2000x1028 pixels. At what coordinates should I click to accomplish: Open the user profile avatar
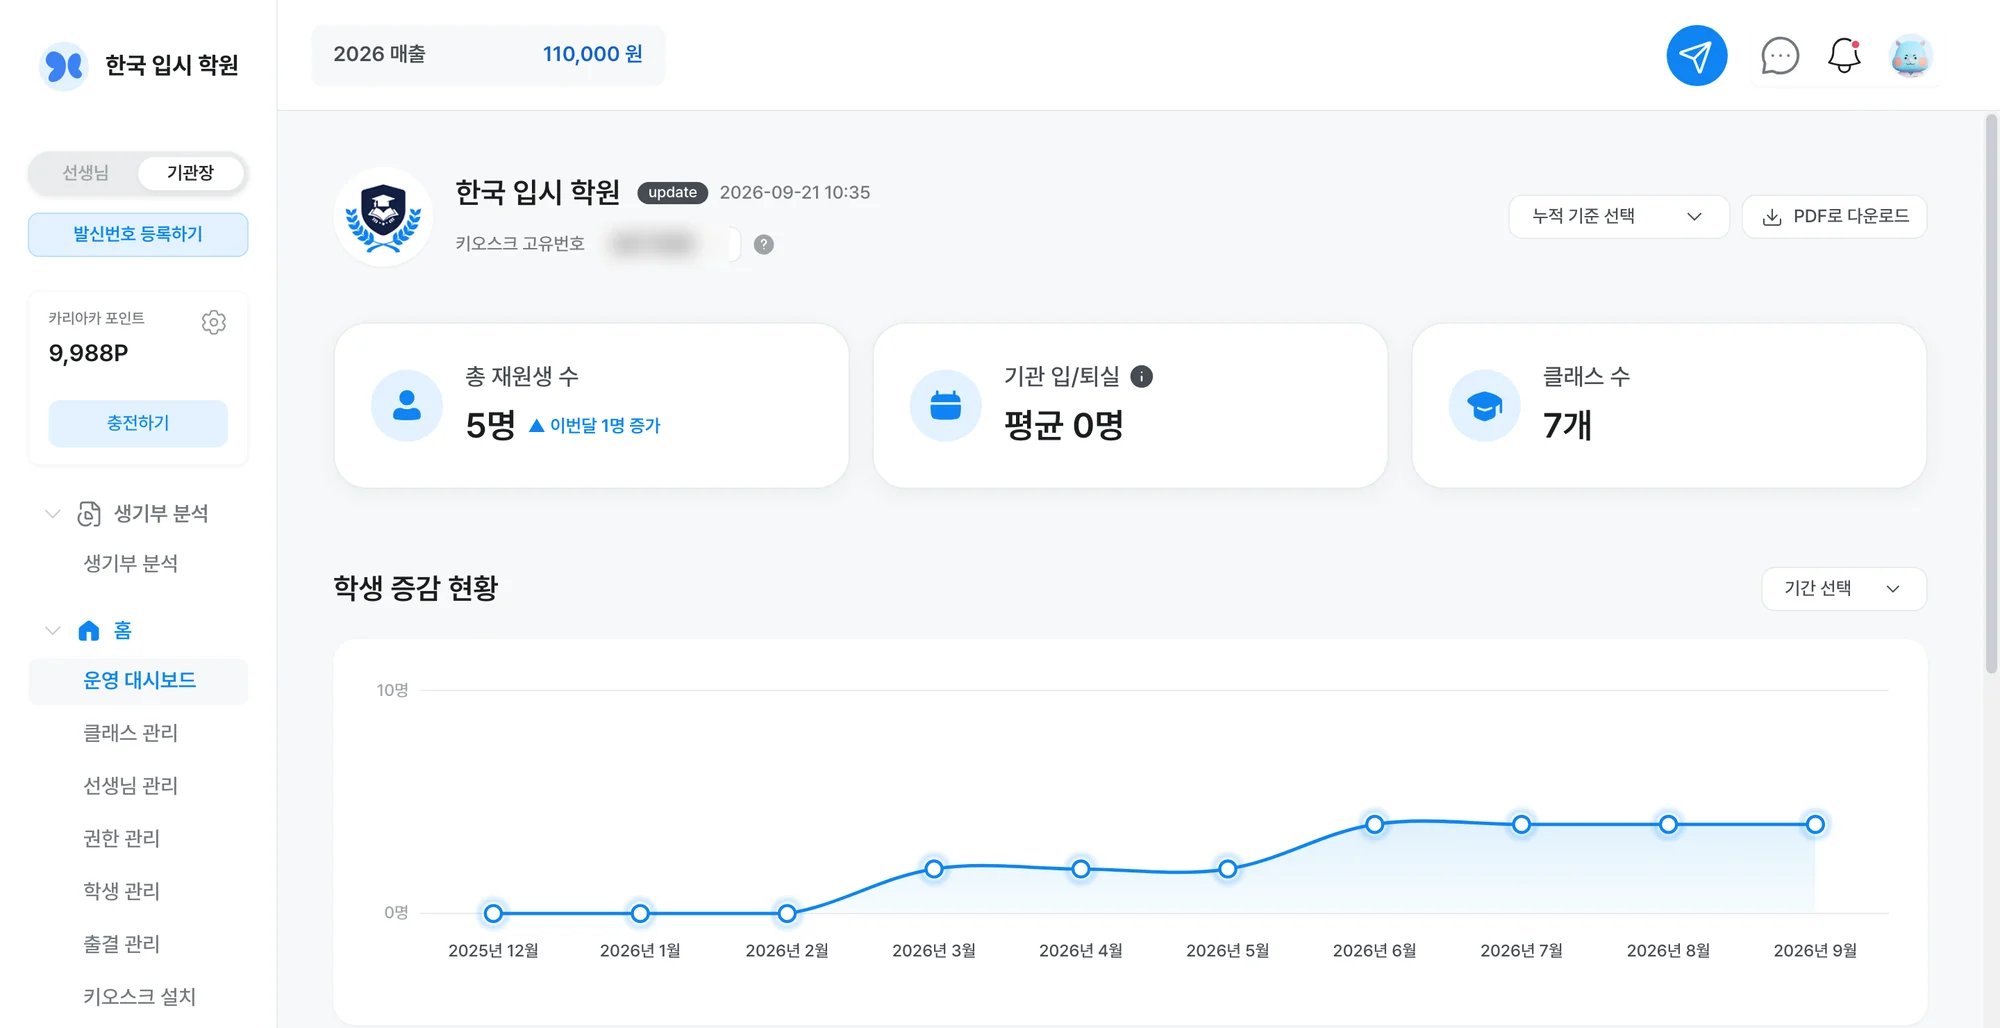pyautogui.click(x=1910, y=56)
